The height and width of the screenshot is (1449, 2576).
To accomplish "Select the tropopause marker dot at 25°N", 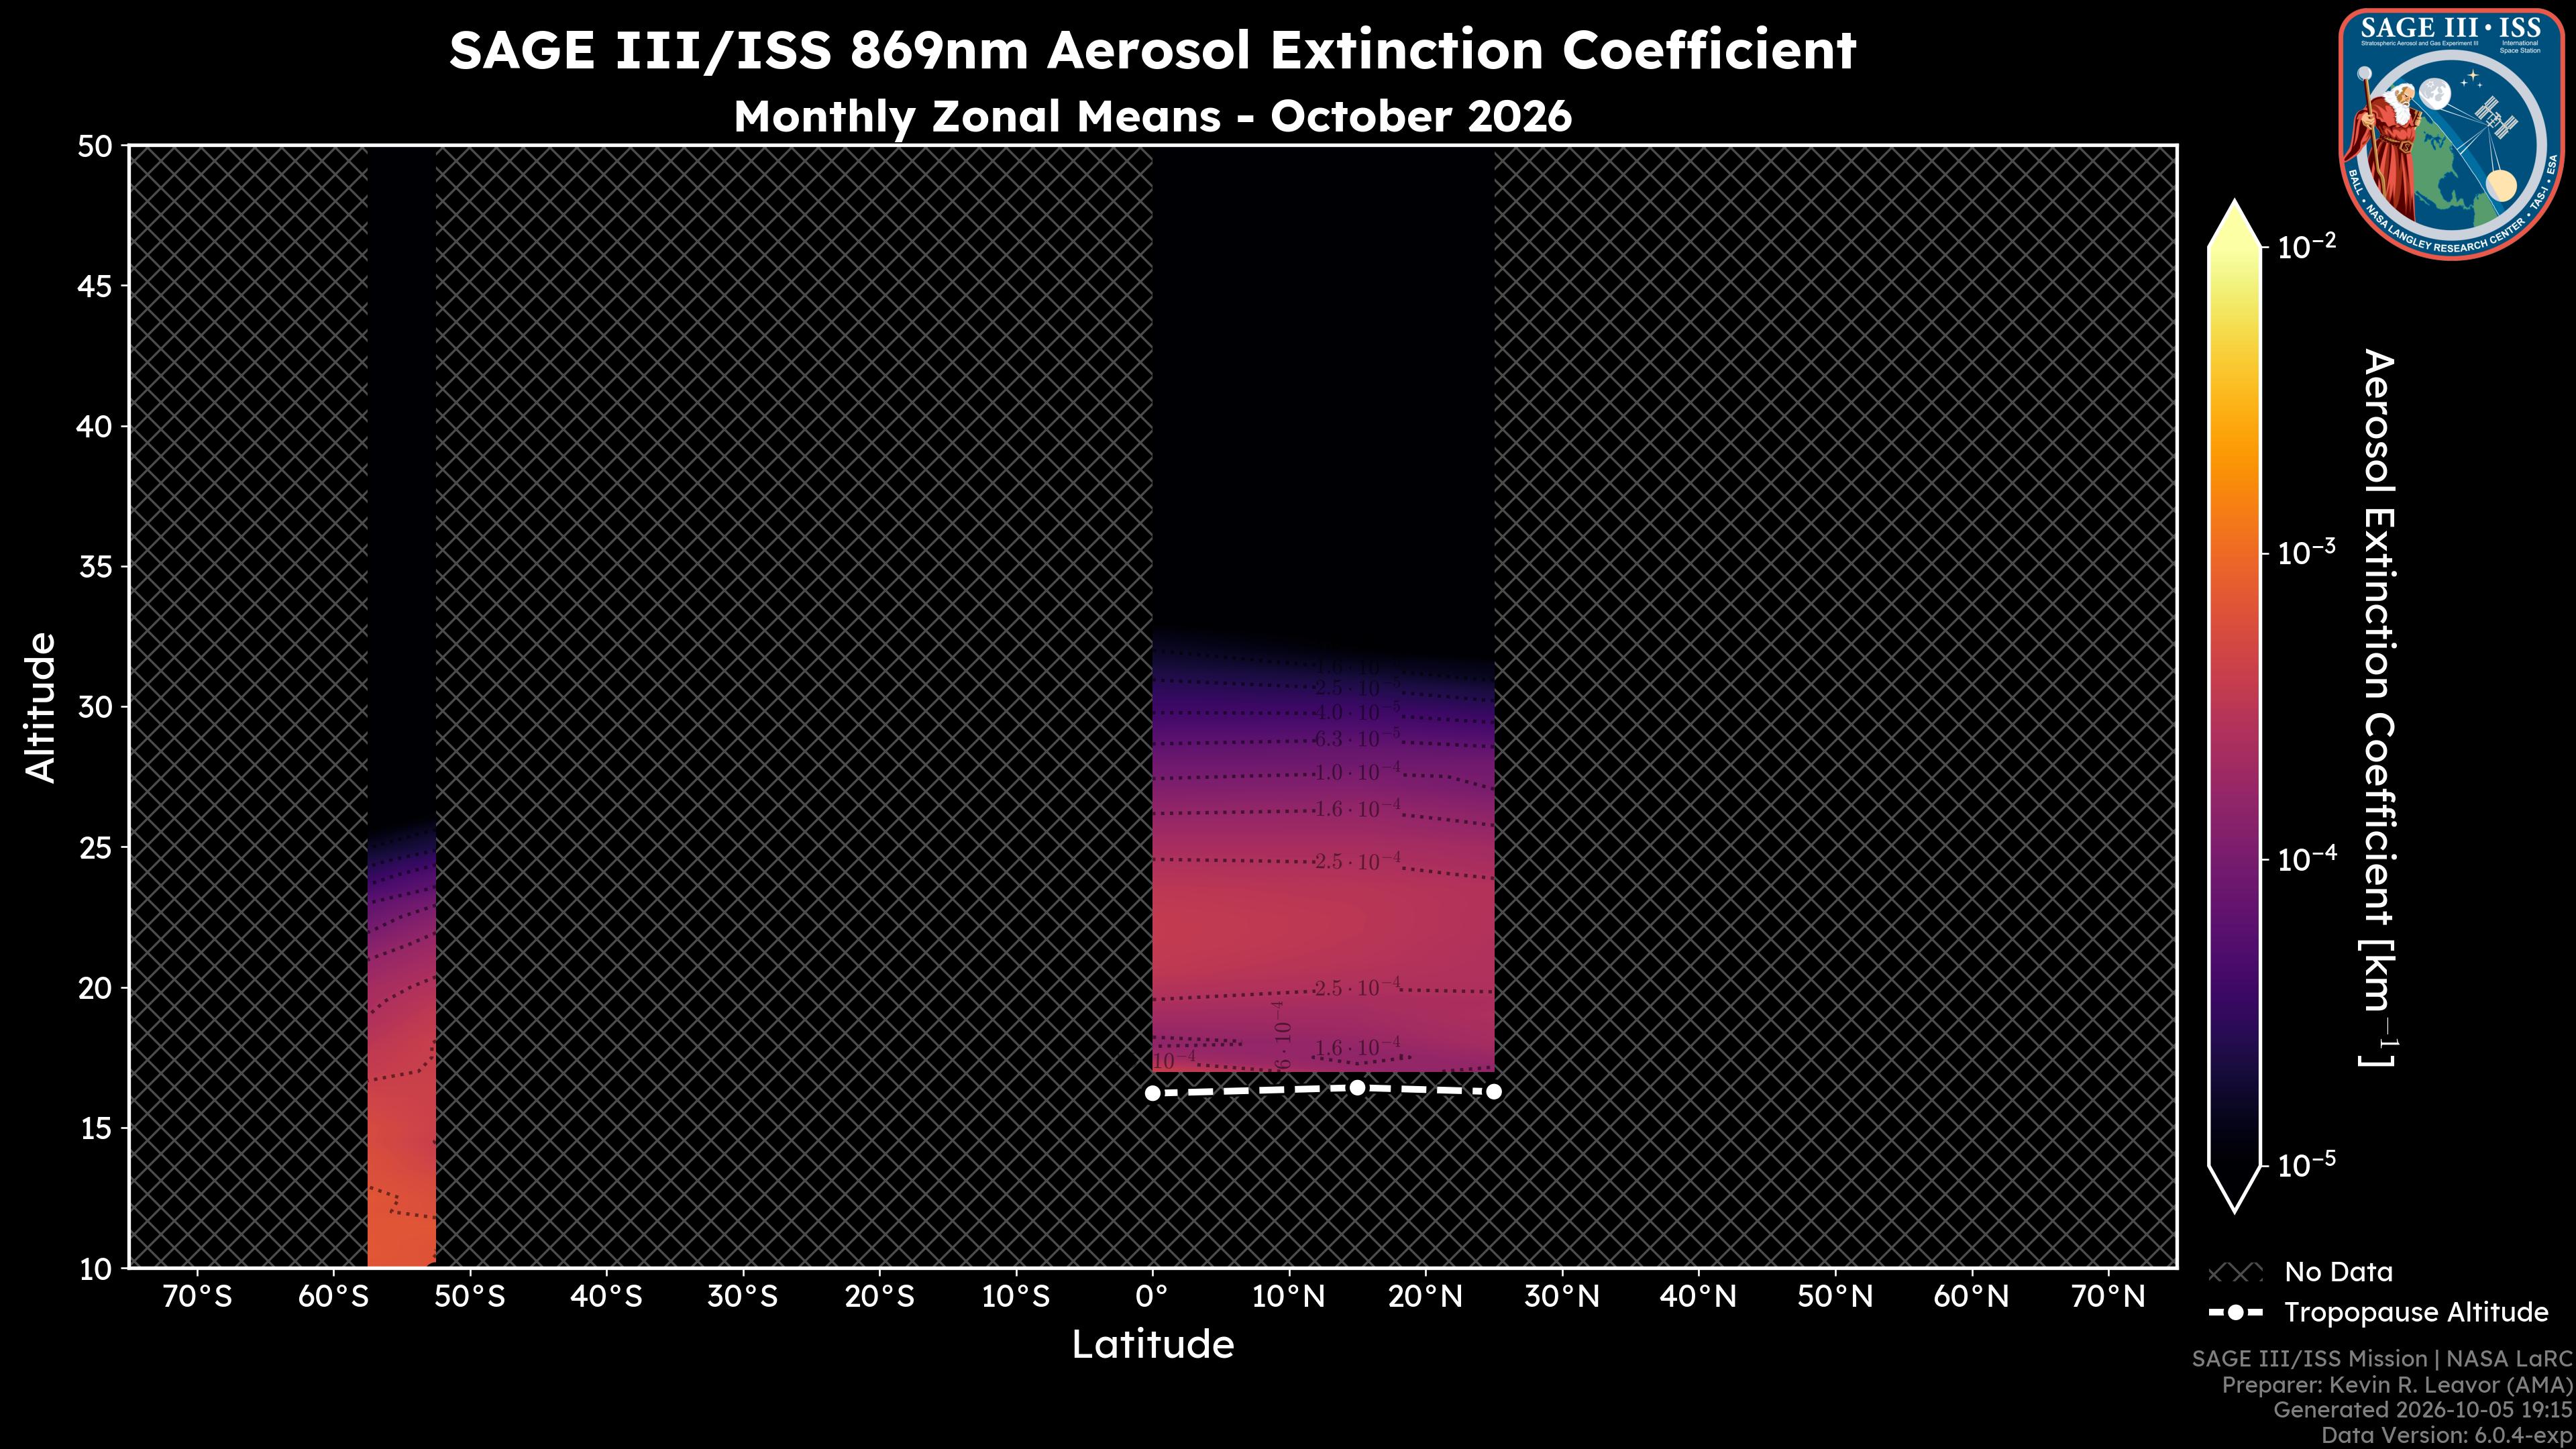I will tap(1494, 1091).
